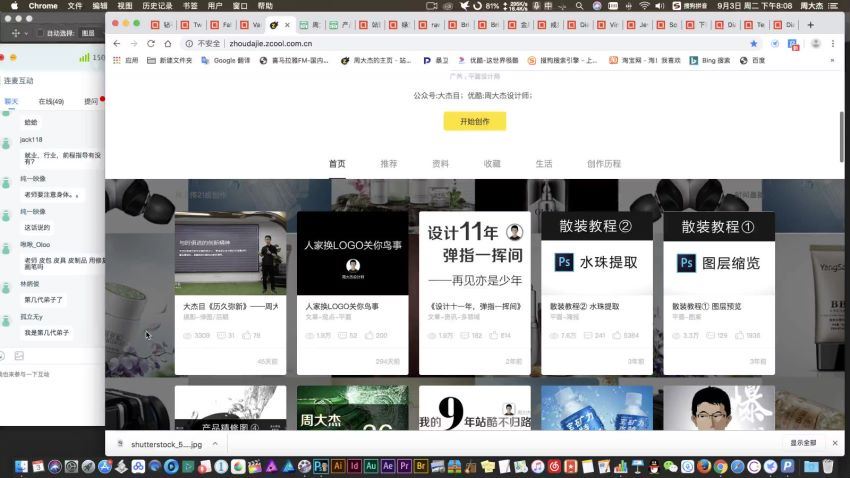Image resolution: width=850 pixels, height=478 pixels.
Task: Launch Premiere Pro from the Dock
Action: click(x=404, y=466)
